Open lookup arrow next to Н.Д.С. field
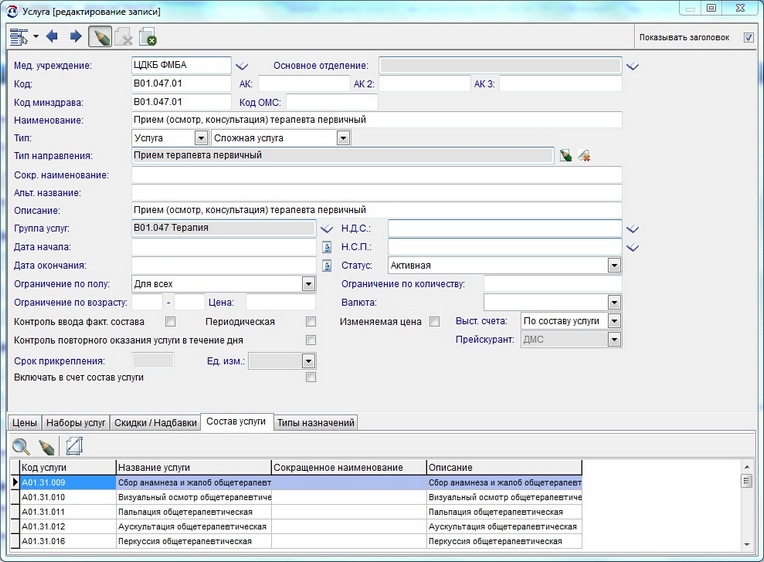This screenshot has width=764, height=562. point(632,229)
